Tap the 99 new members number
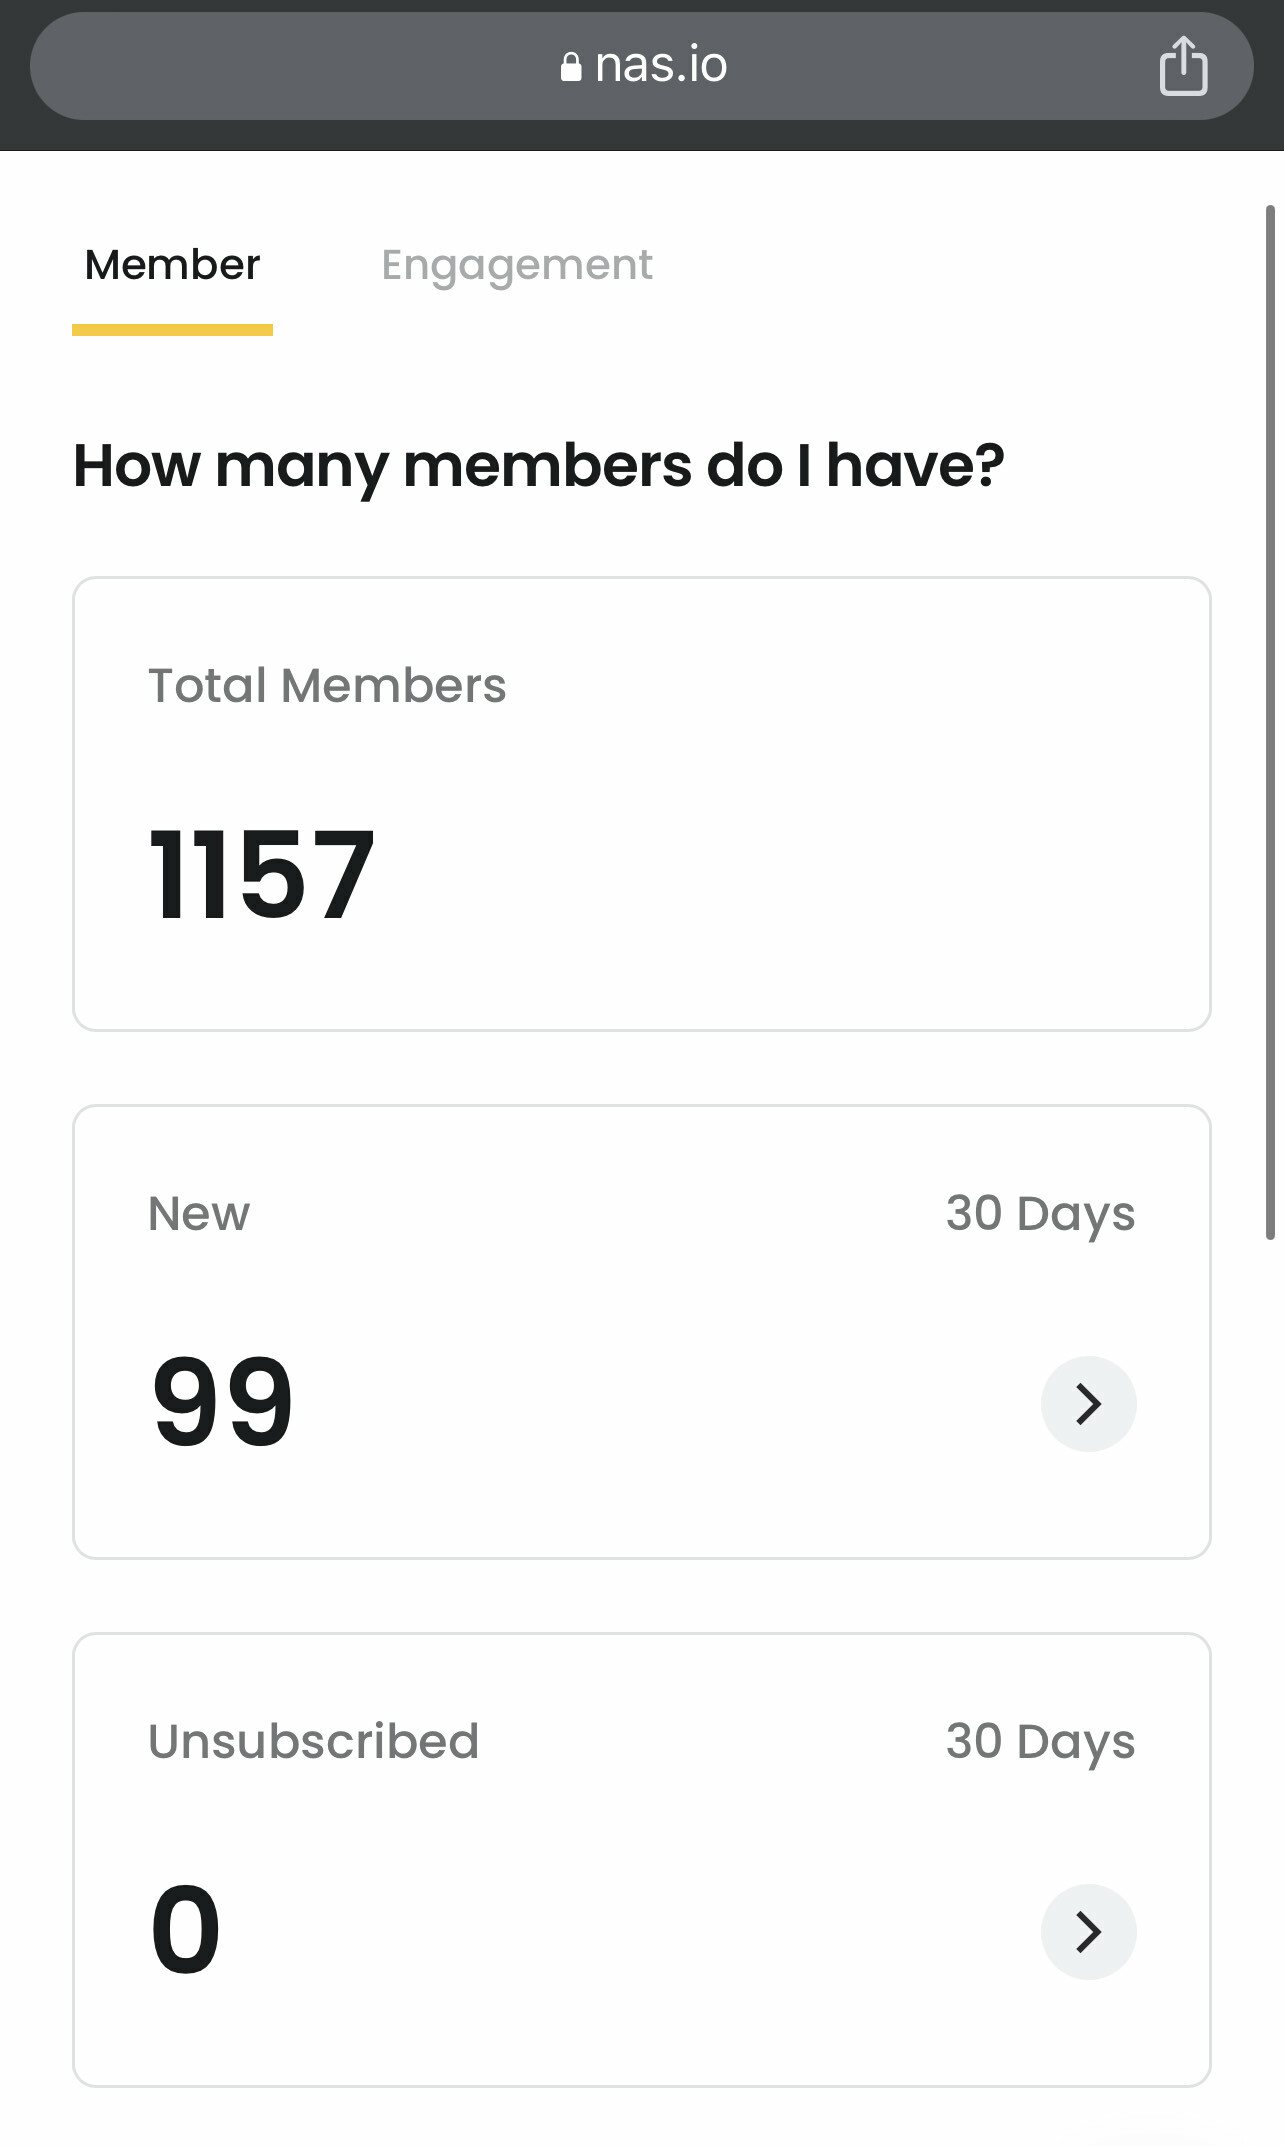The image size is (1284, 2146). 223,1401
